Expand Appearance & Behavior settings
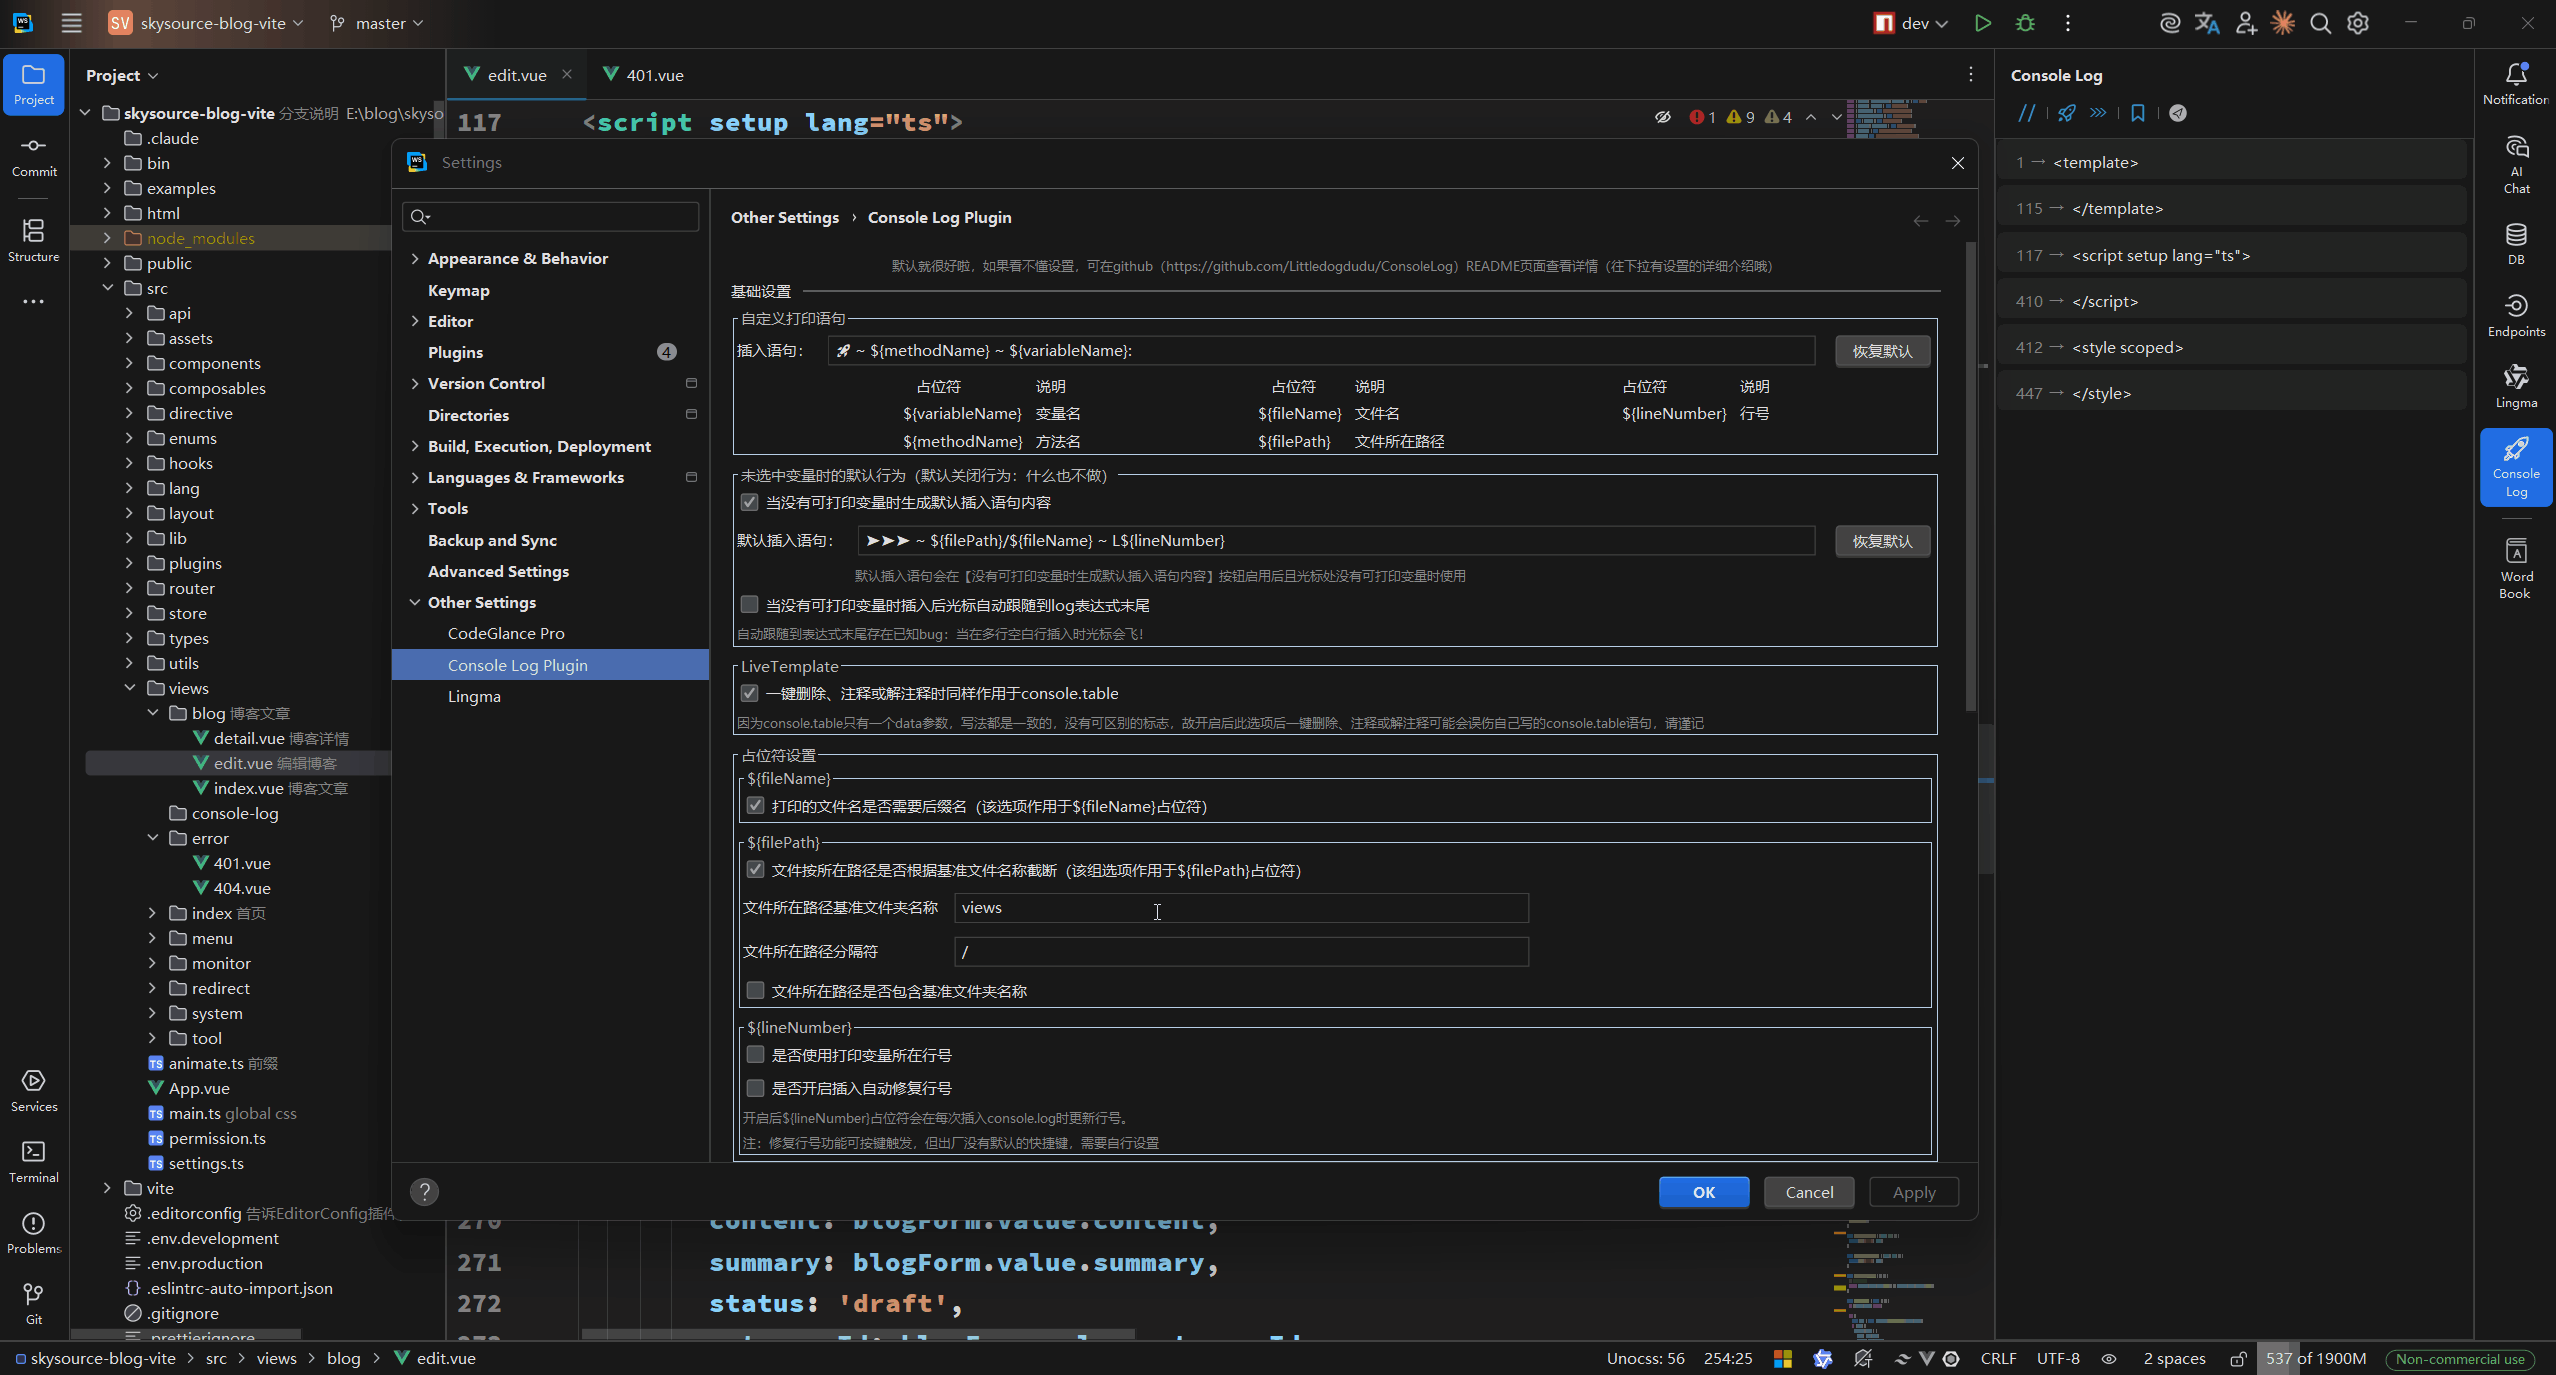2556x1375 pixels. 414,258
